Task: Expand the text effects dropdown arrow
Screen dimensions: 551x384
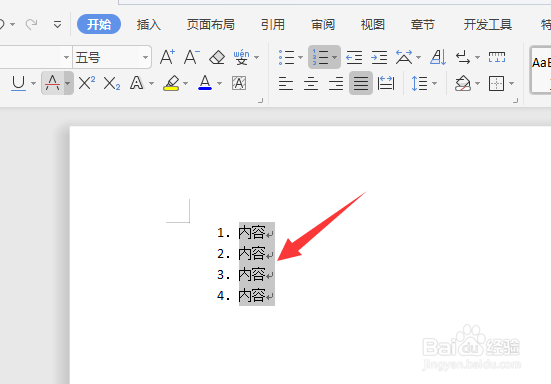Action: pyautogui.click(x=151, y=84)
